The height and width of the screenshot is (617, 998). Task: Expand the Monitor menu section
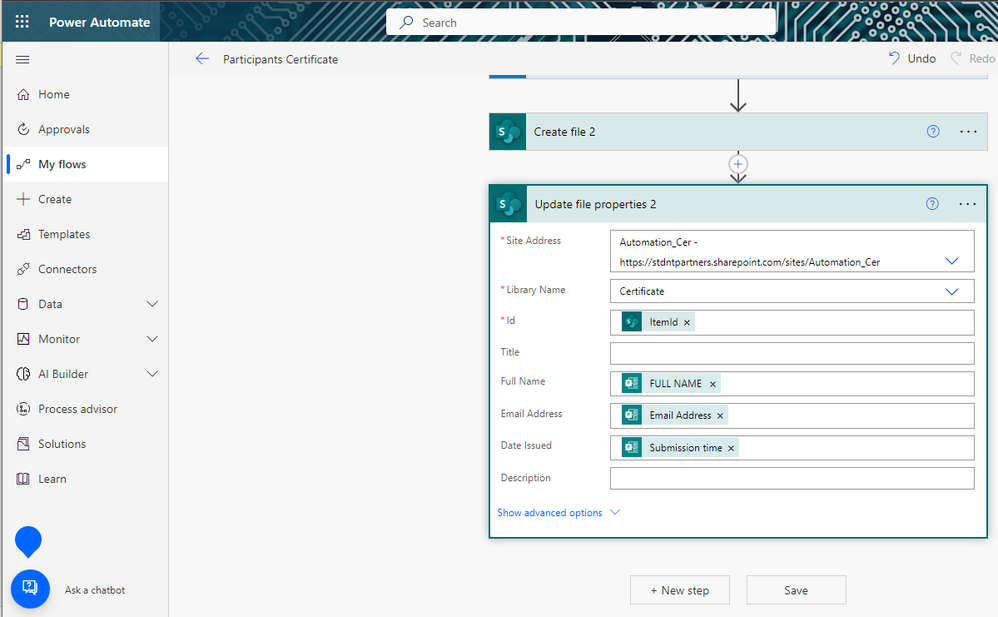[x=152, y=339]
